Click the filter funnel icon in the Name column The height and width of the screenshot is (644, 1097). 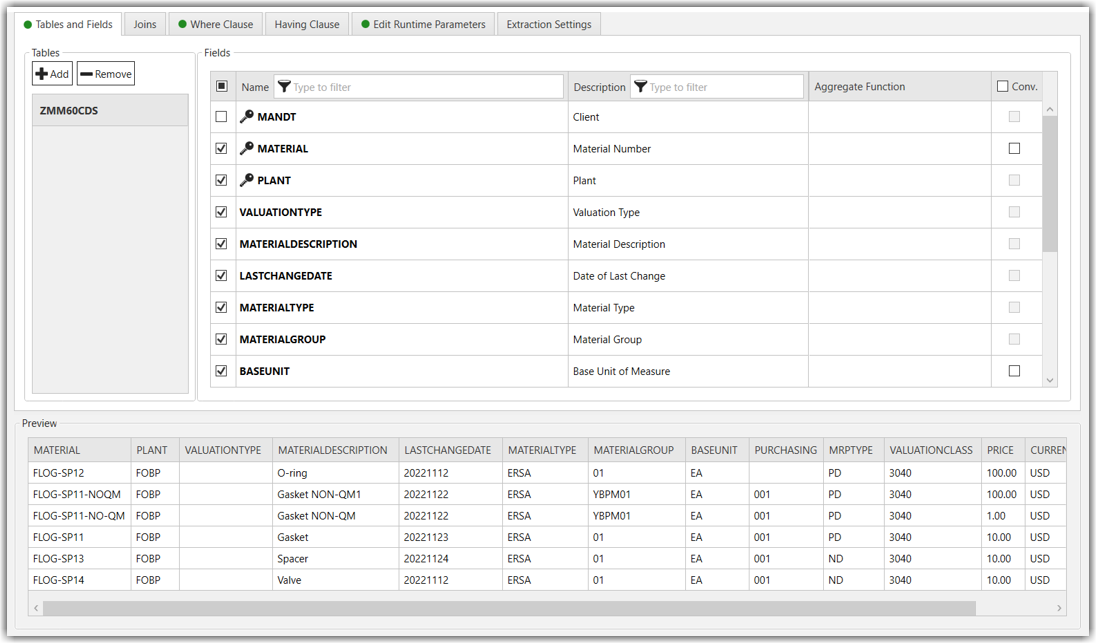coord(286,86)
